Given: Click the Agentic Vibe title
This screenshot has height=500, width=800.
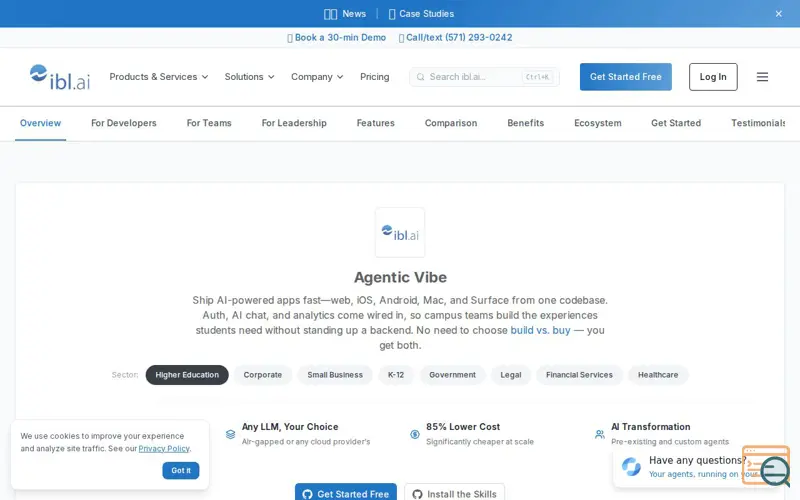Looking at the screenshot, I should tap(400, 278).
